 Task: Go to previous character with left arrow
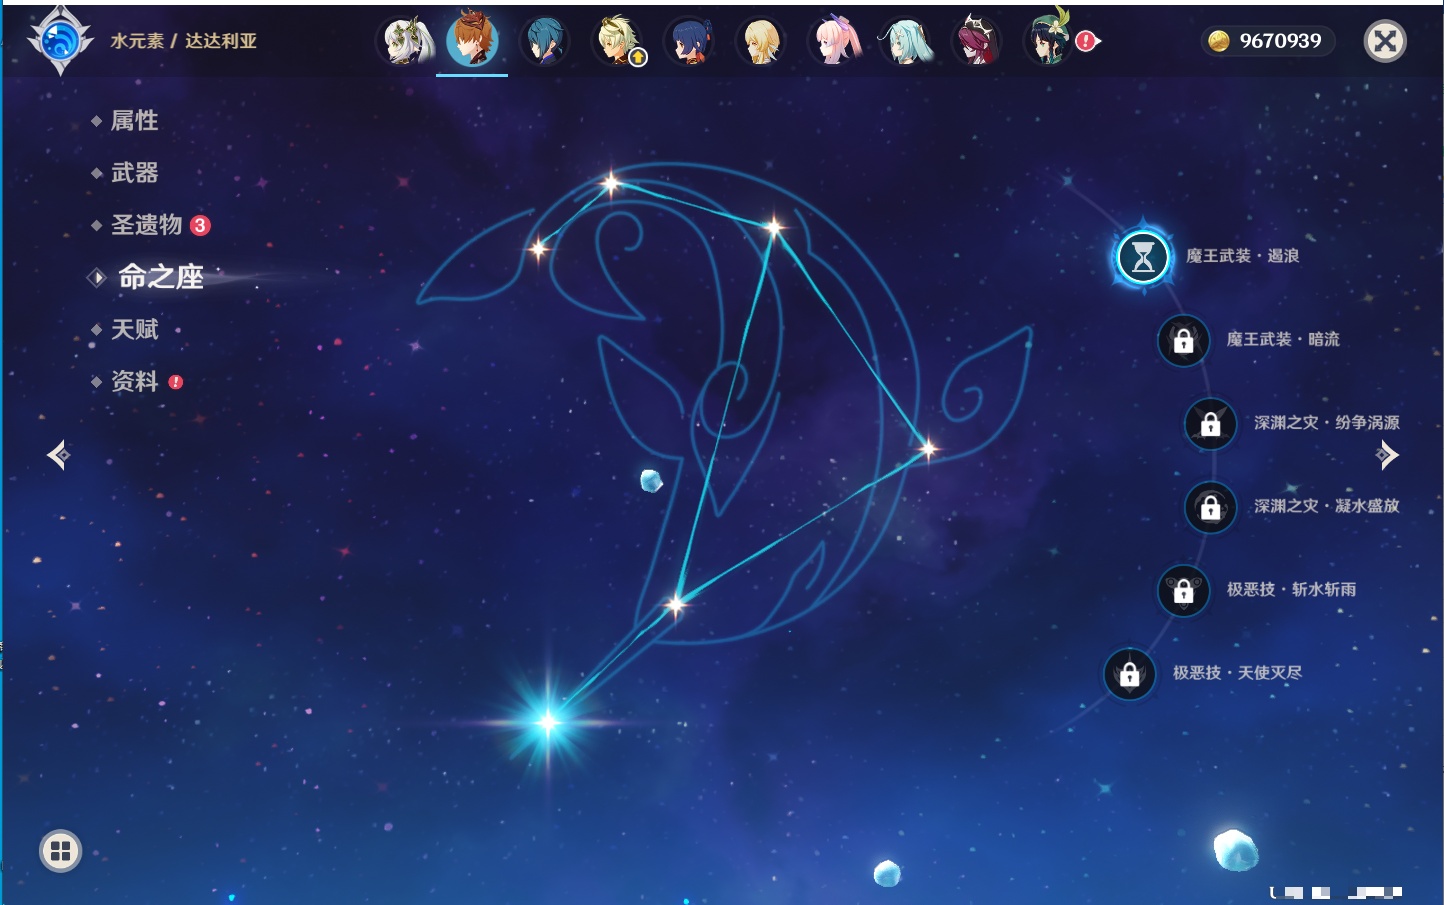click(x=58, y=455)
